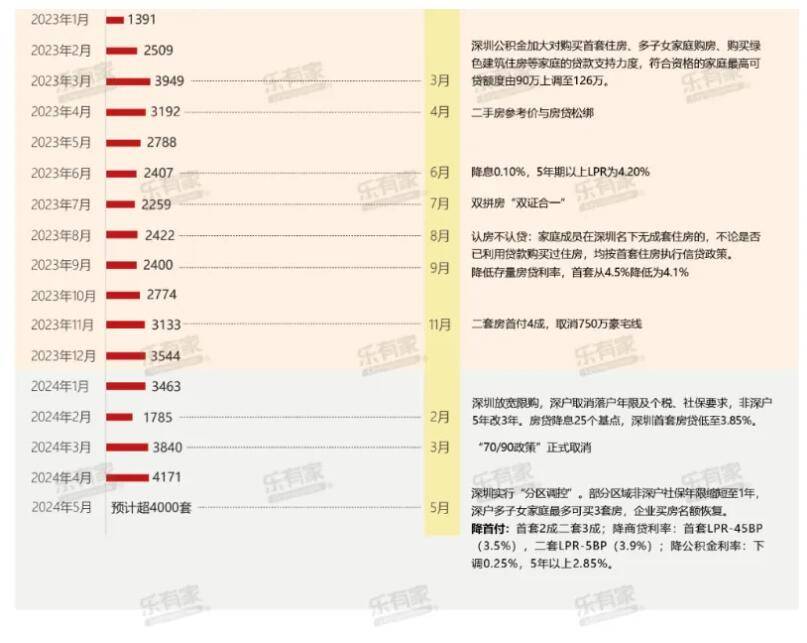
Task: Select the value 2400
Action: pos(158,265)
